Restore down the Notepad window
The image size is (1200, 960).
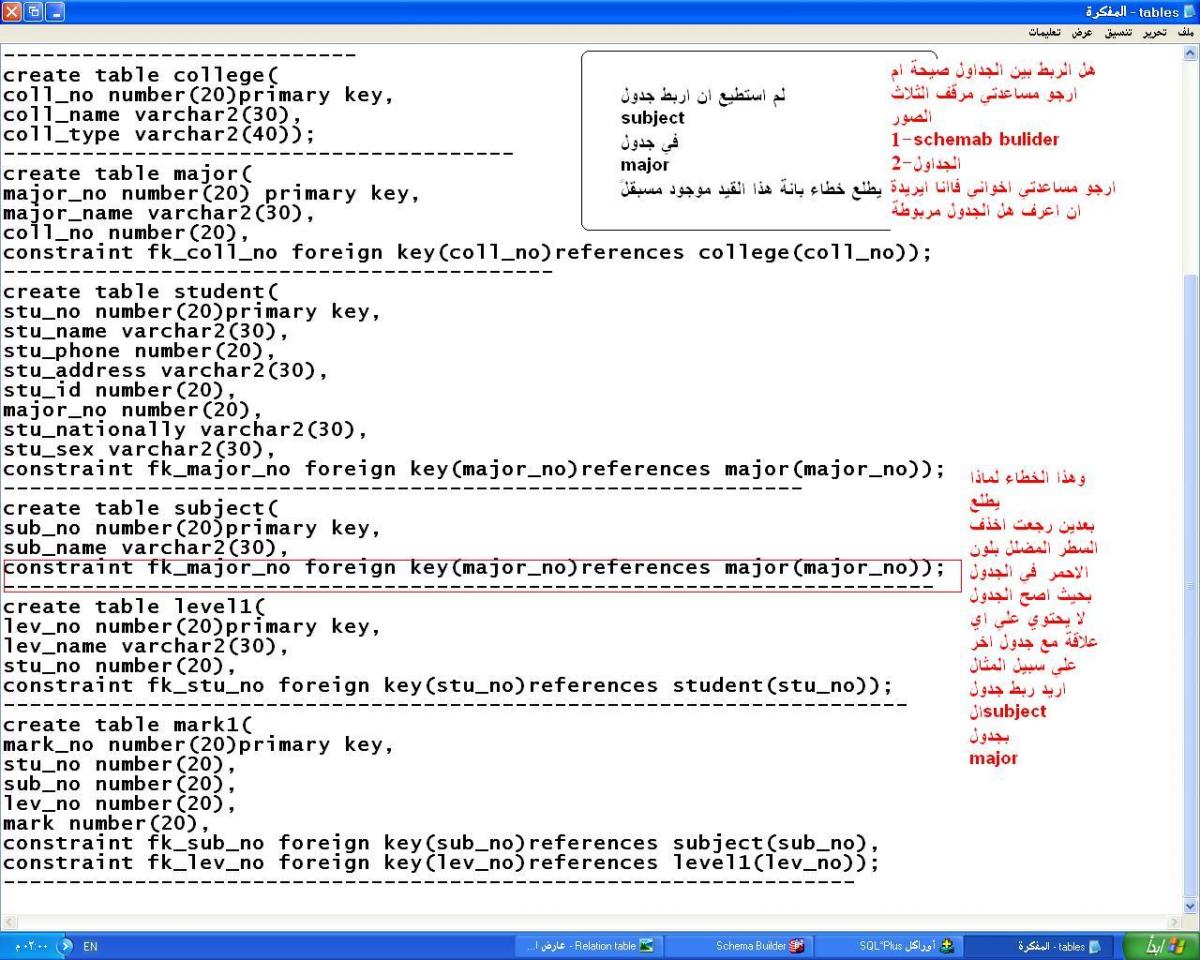pyautogui.click(x=32, y=10)
